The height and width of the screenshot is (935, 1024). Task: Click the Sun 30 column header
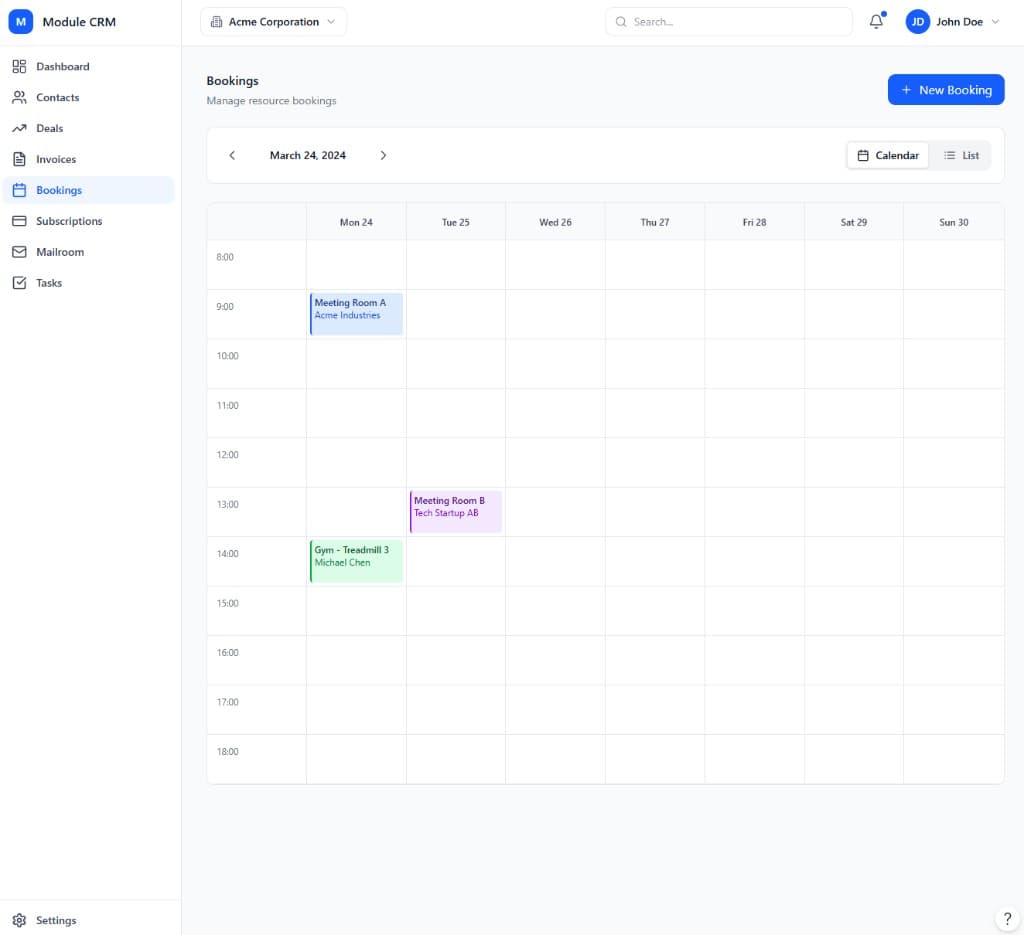pos(953,222)
